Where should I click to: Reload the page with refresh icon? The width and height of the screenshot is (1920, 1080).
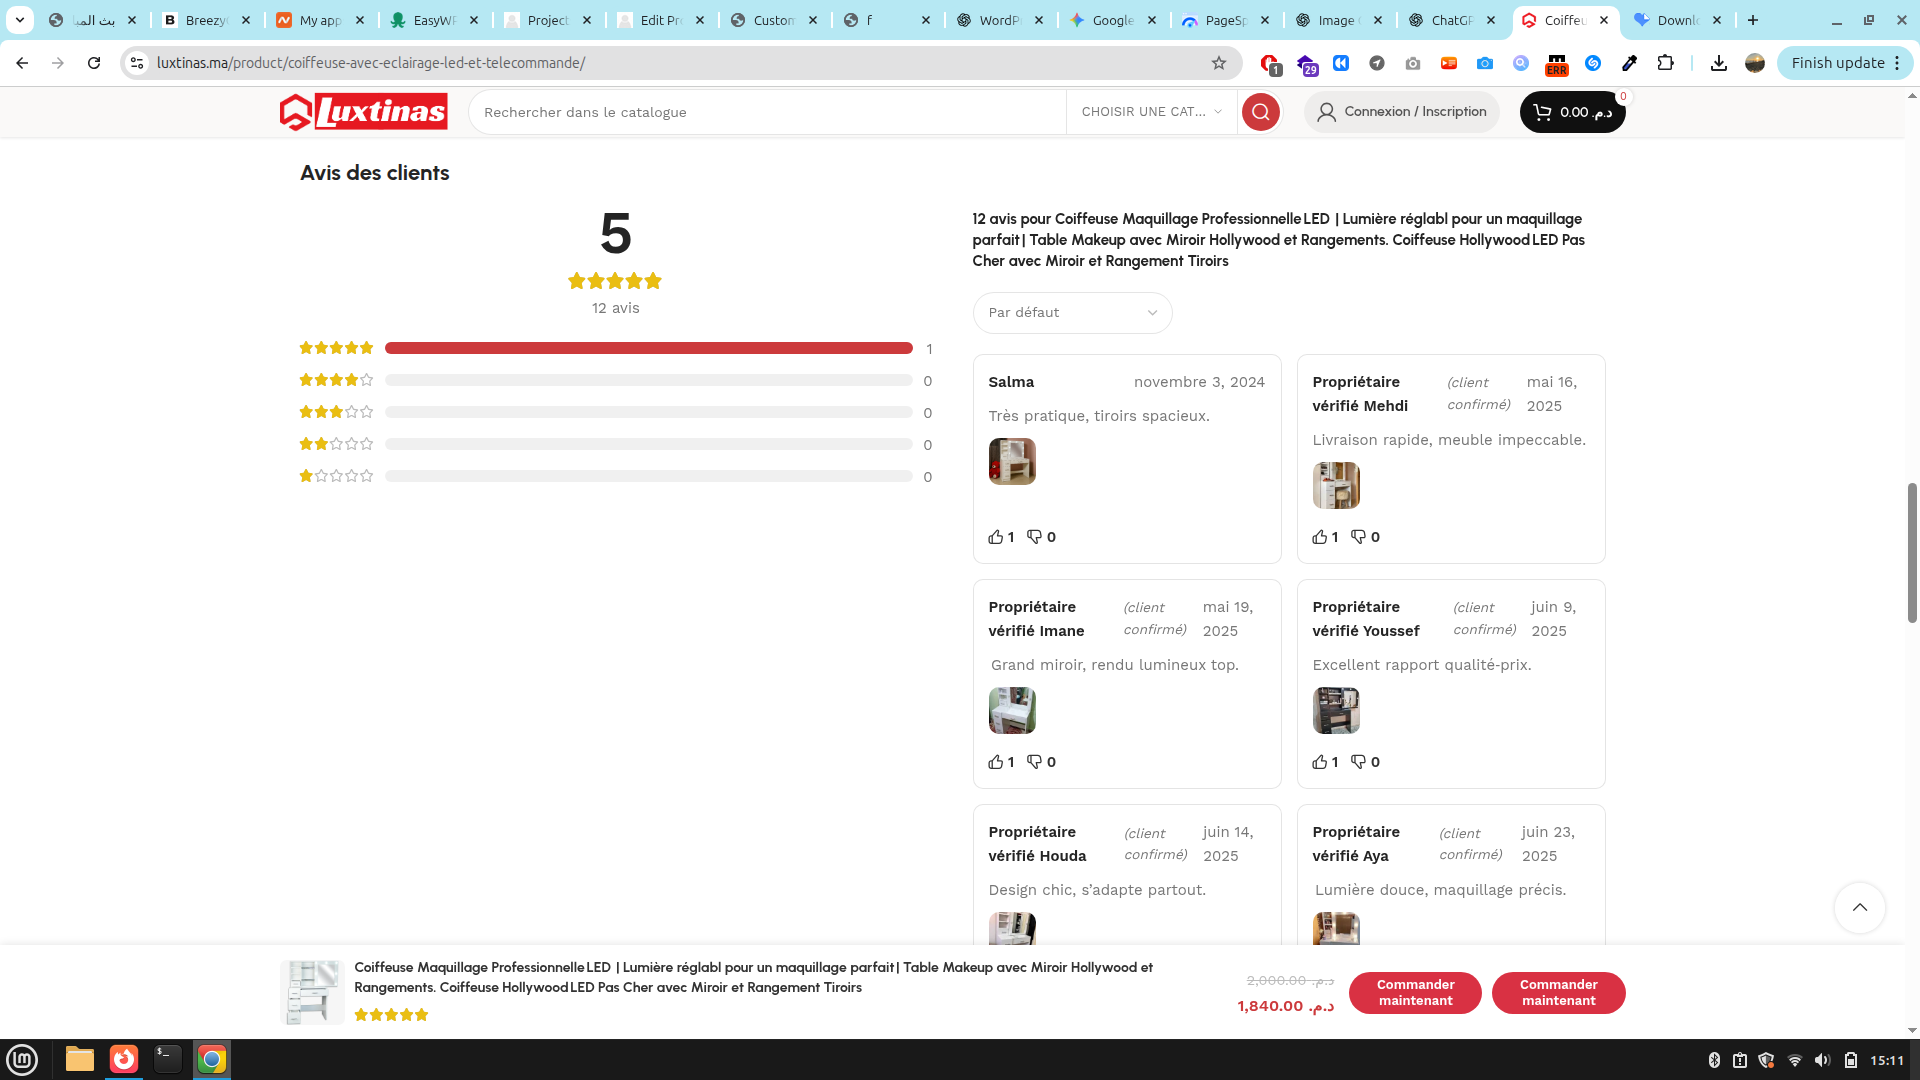click(x=94, y=63)
